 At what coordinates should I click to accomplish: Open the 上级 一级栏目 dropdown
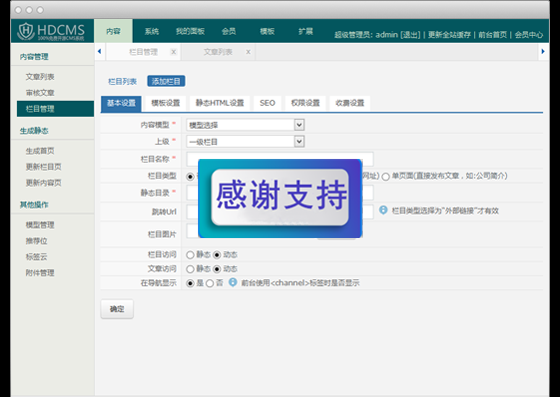245,142
